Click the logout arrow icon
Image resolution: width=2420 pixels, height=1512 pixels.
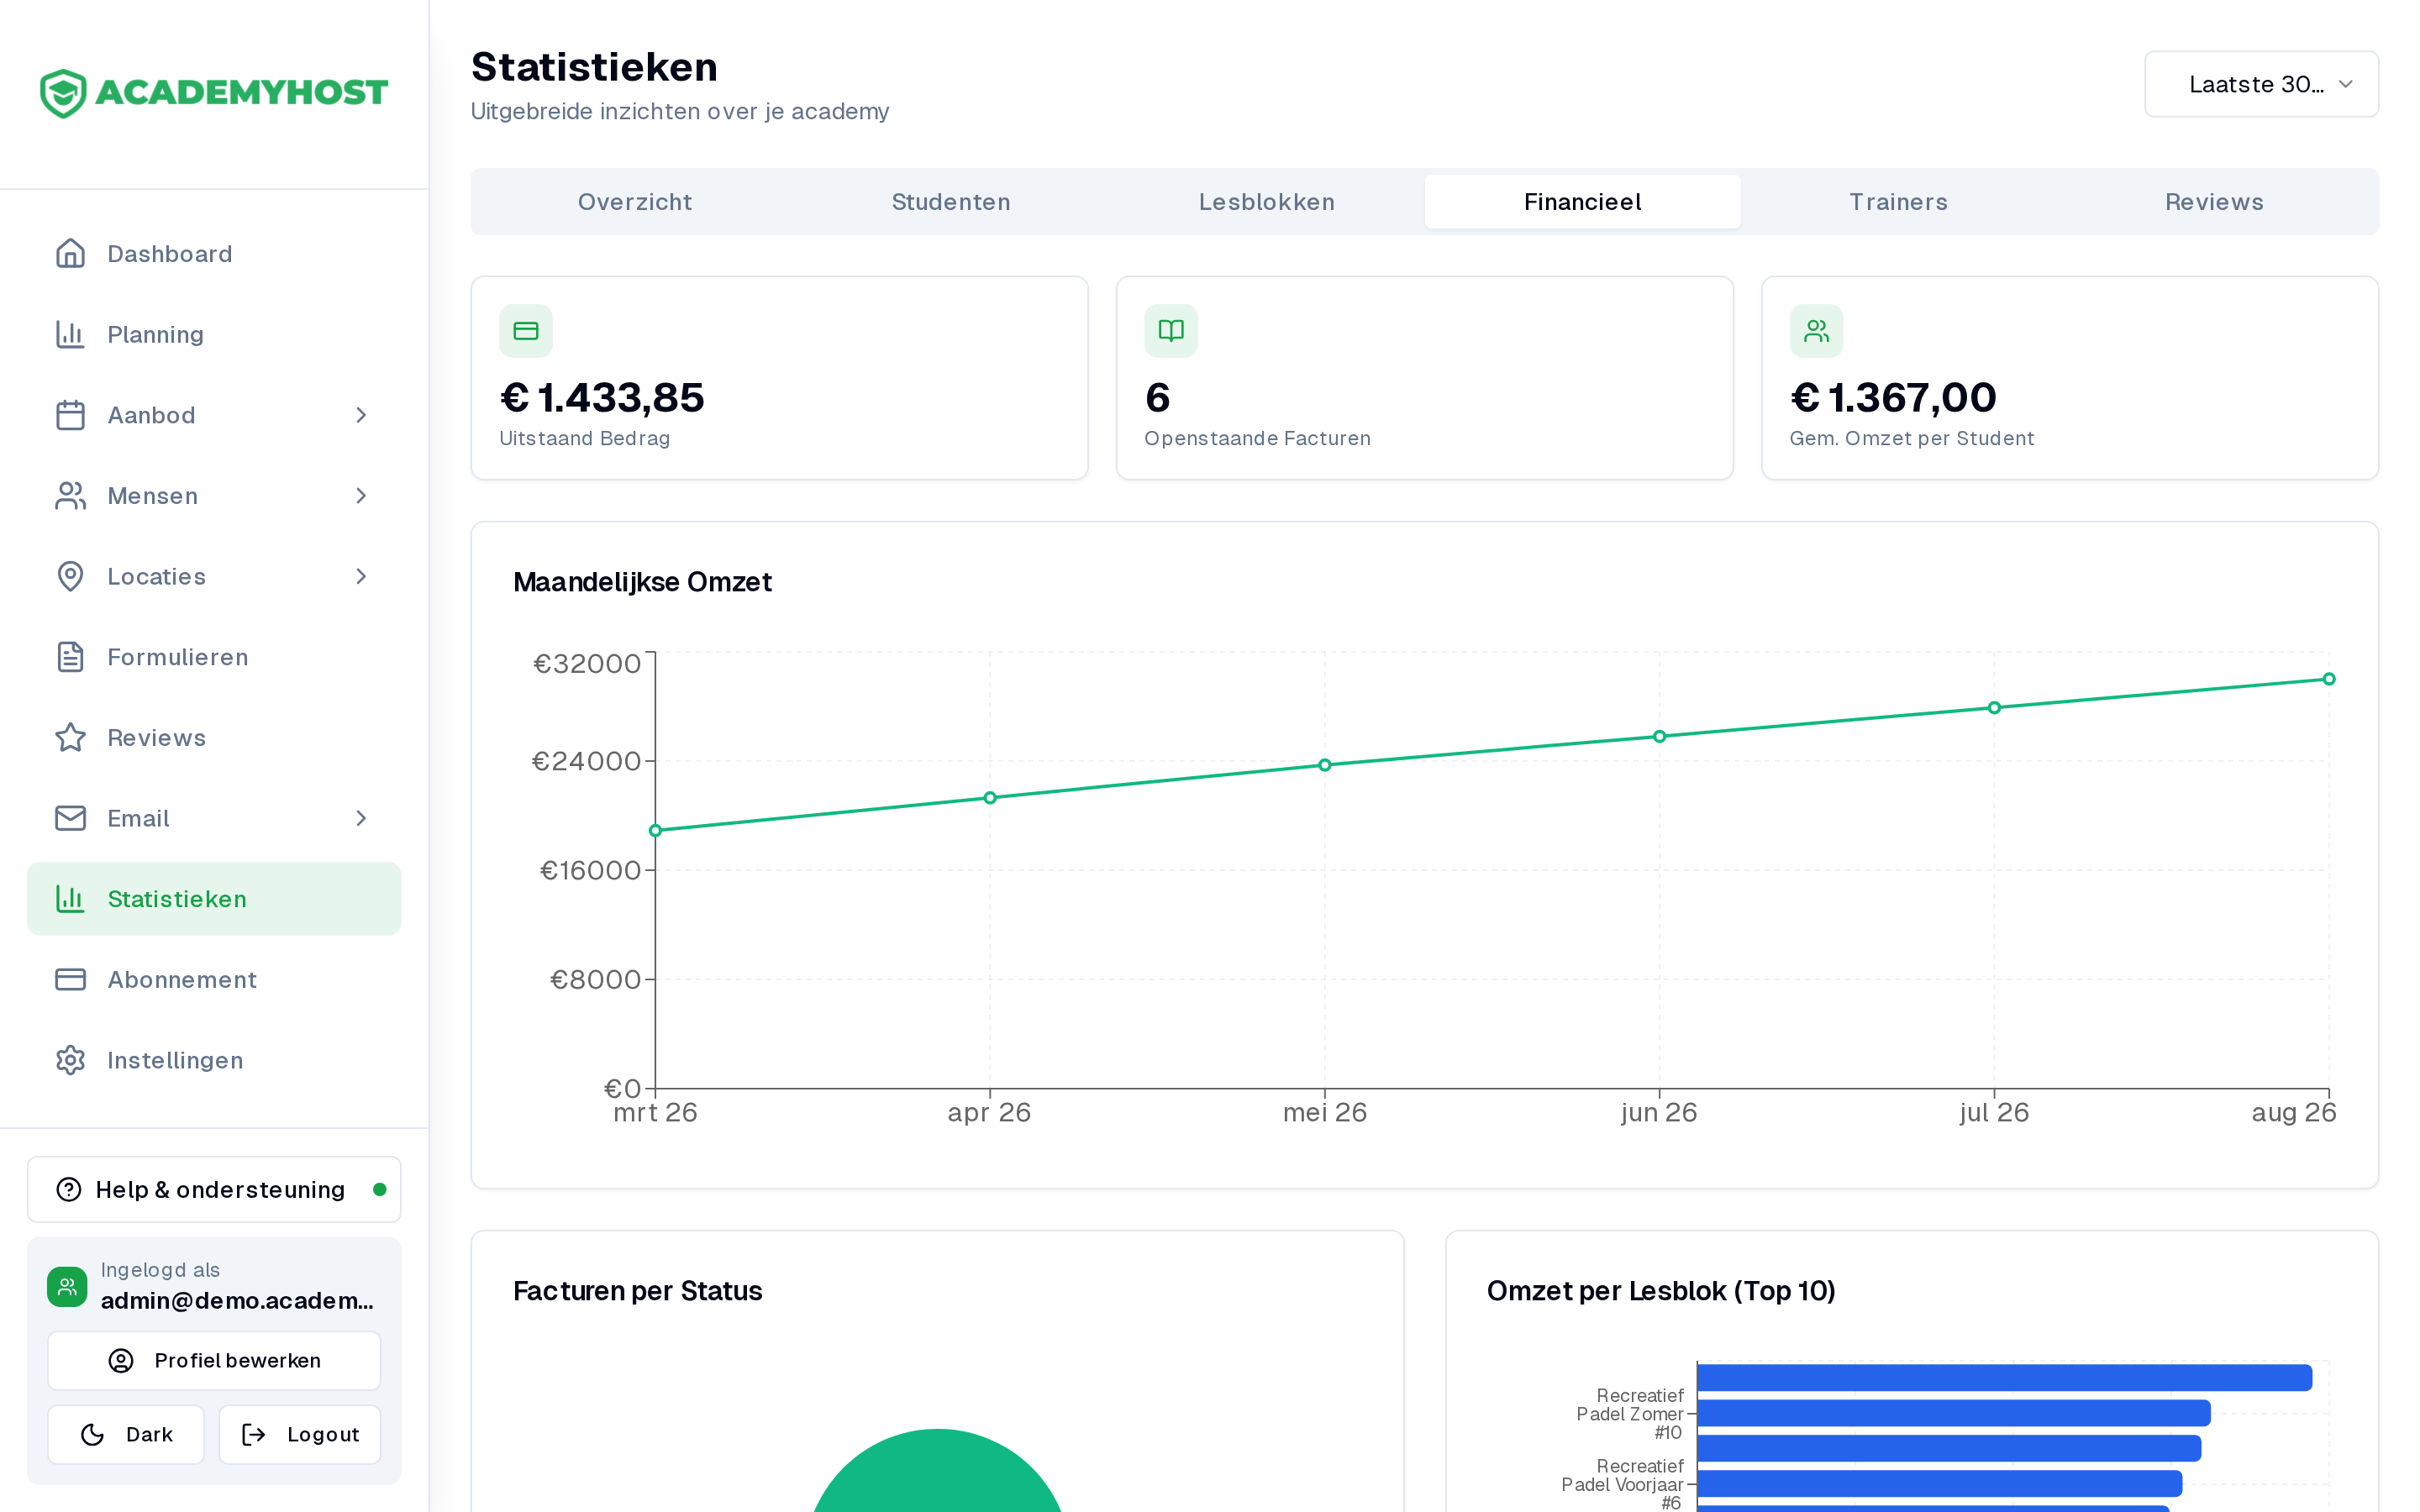(254, 1435)
